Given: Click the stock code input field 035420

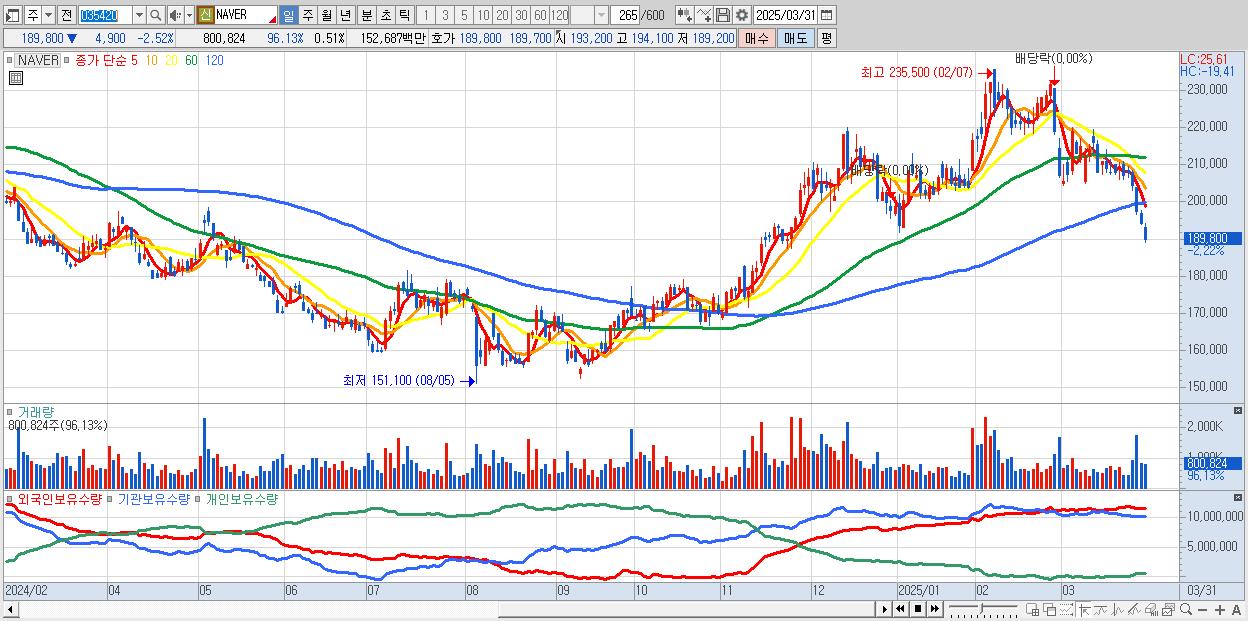Looking at the screenshot, I should pyautogui.click(x=104, y=15).
